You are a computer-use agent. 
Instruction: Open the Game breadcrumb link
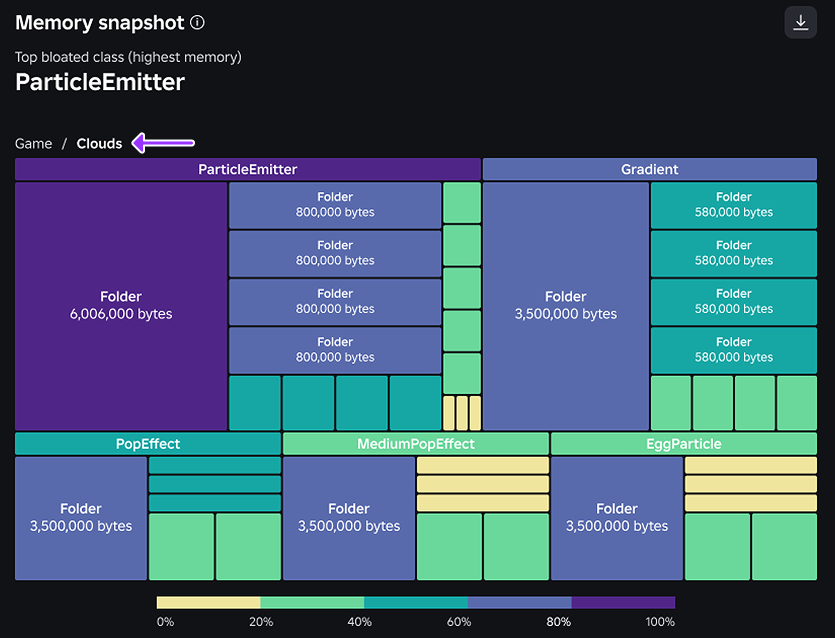tap(34, 143)
